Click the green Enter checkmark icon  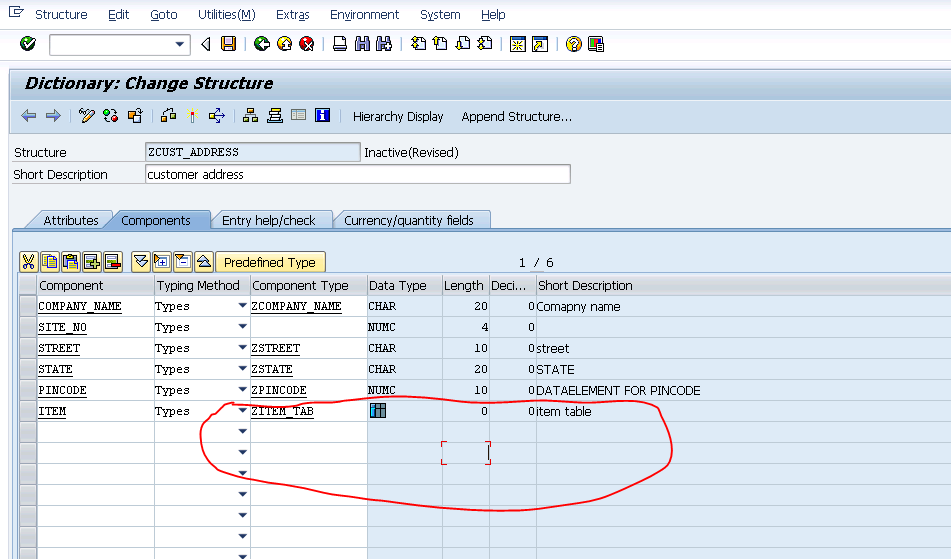[27, 44]
